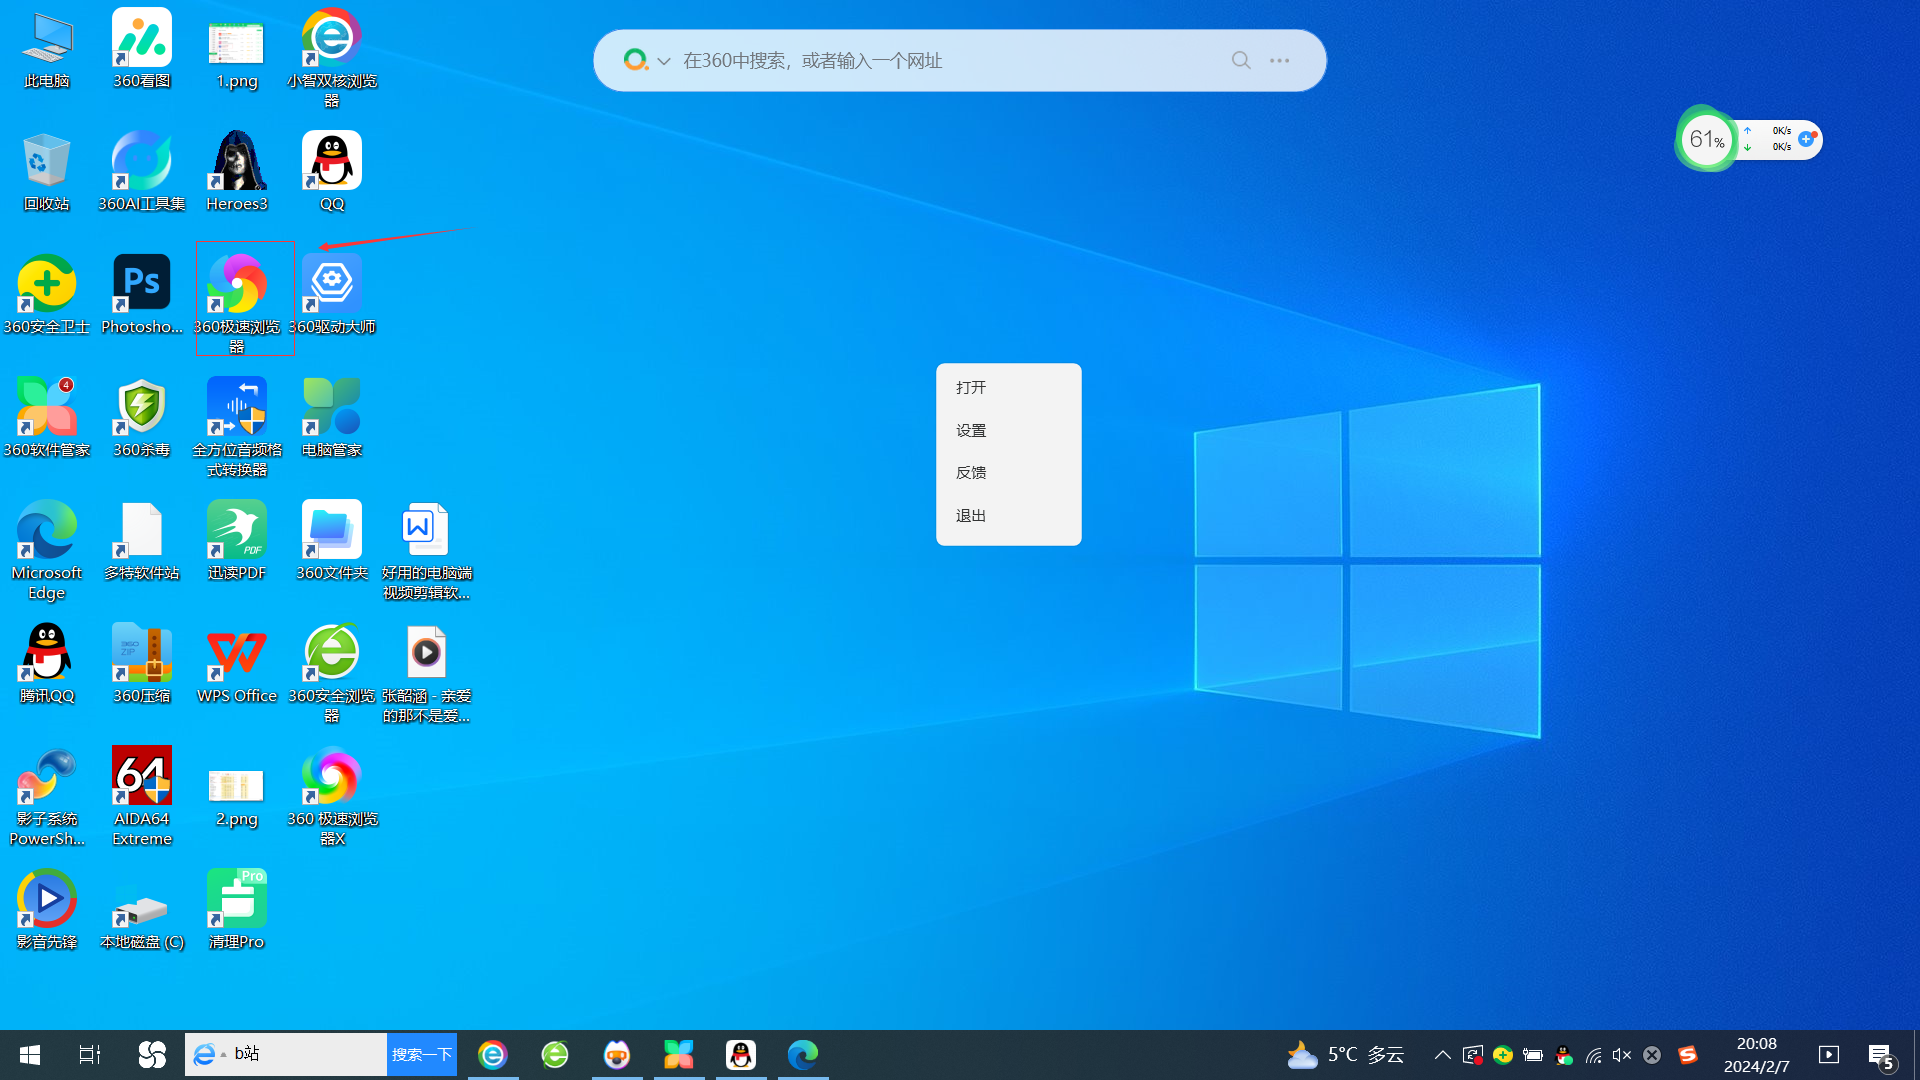Click the 搜索一下 button
The height and width of the screenshot is (1080, 1920).
point(422,1054)
